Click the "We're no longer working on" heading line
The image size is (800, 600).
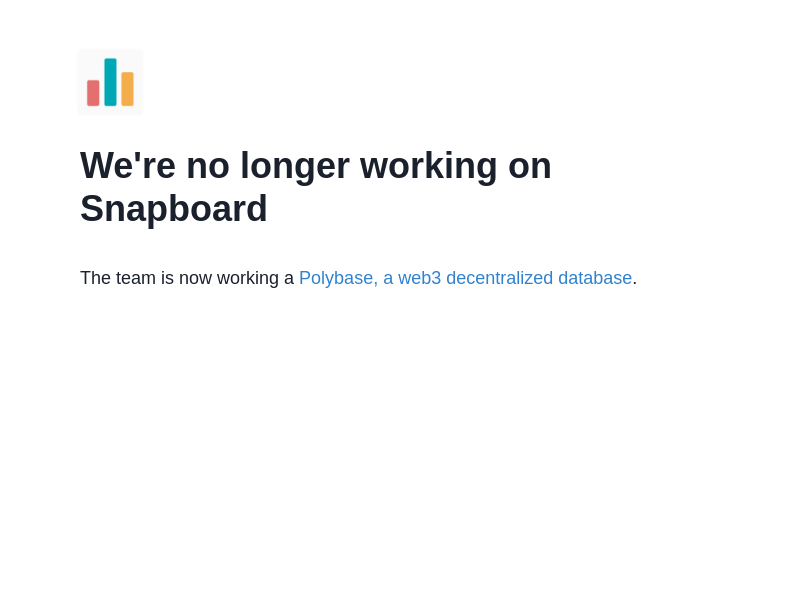[x=316, y=166]
